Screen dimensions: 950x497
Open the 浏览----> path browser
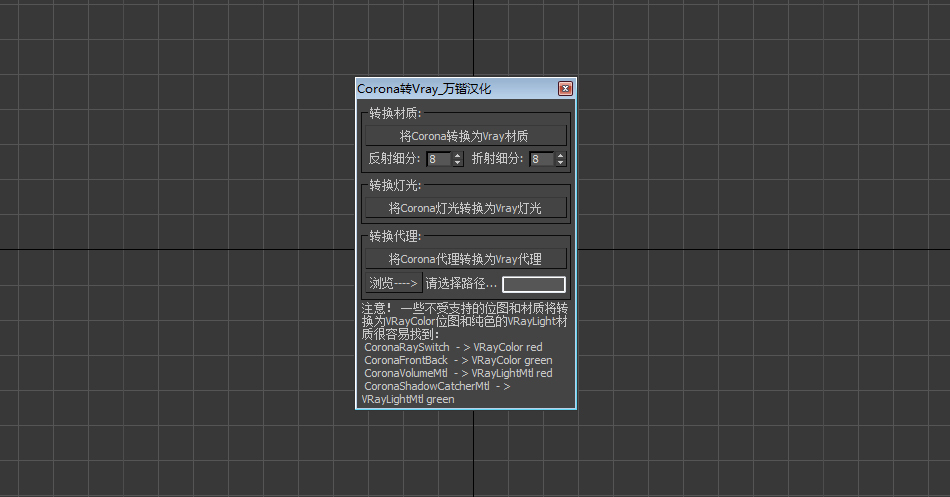click(394, 283)
